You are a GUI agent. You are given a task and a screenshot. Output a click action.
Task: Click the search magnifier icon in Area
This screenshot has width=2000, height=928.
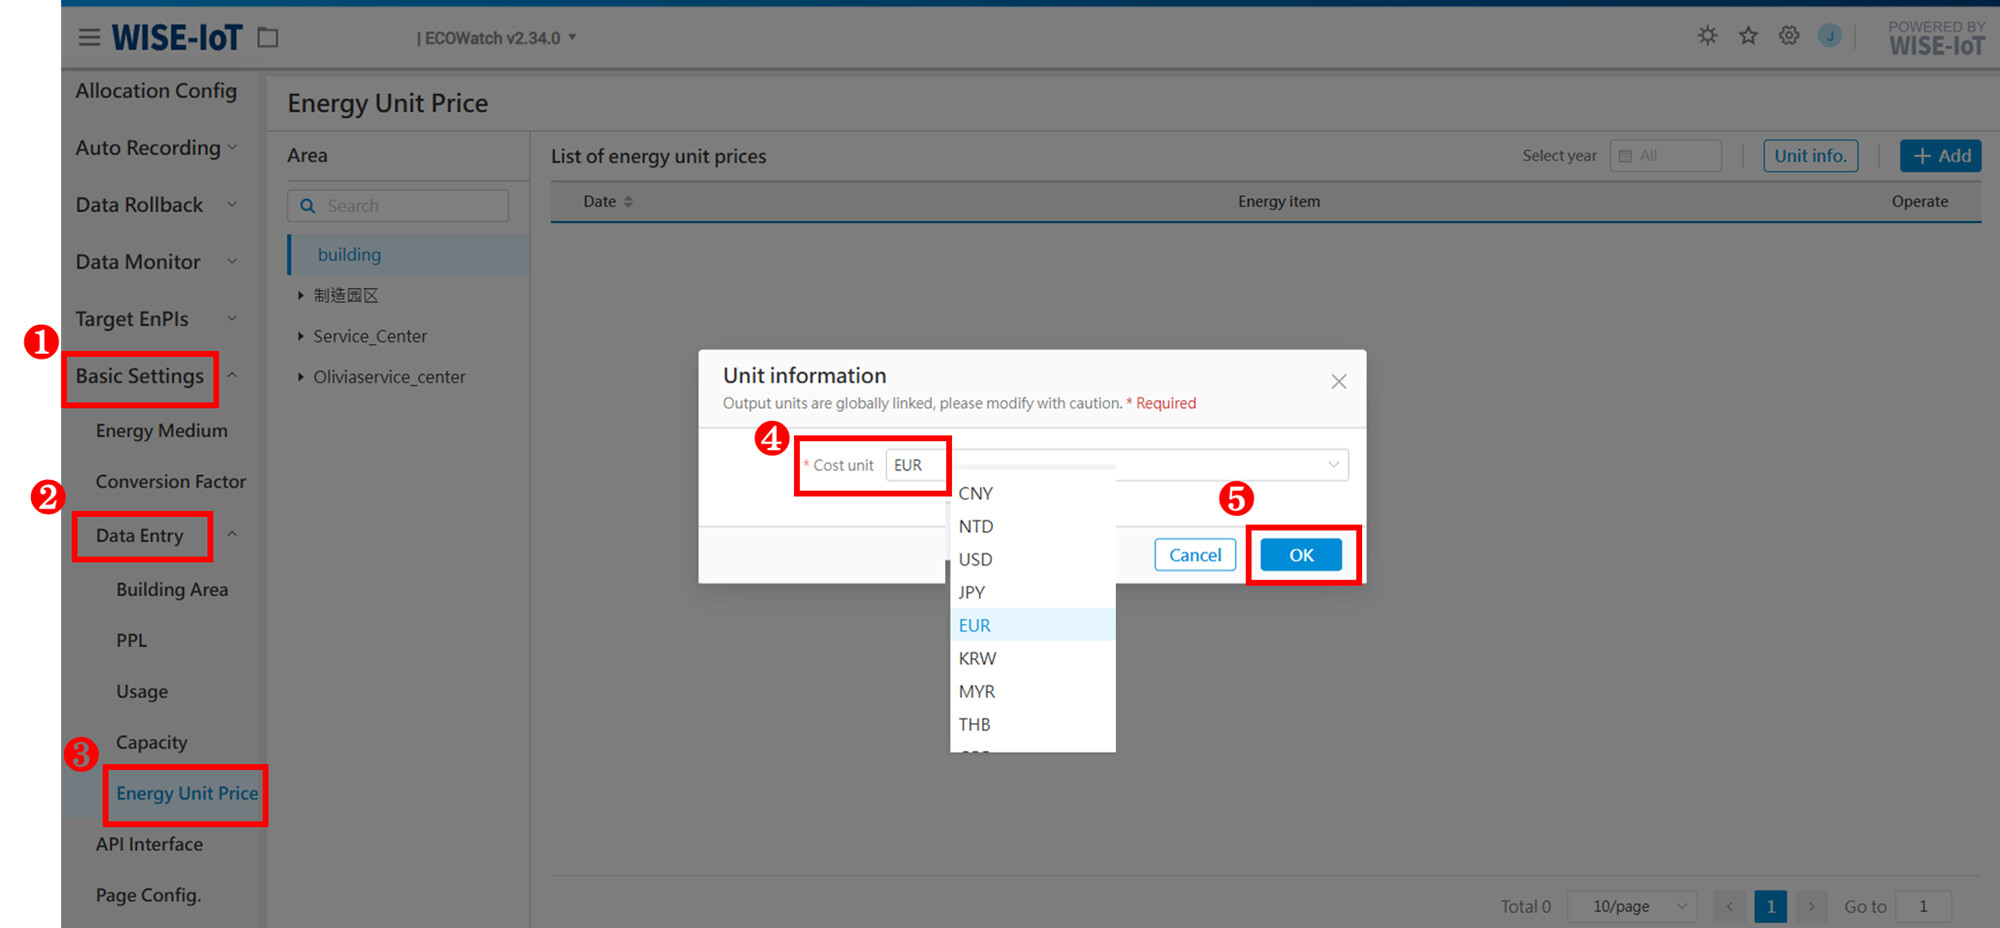click(308, 206)
